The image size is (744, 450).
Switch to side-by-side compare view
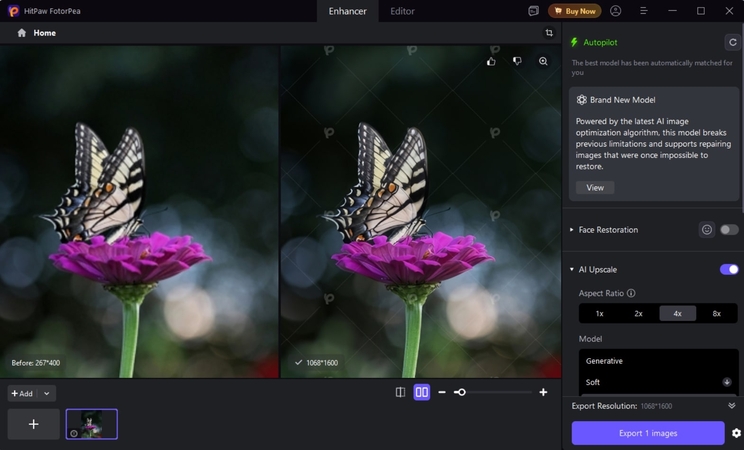(x=421, y=392)
